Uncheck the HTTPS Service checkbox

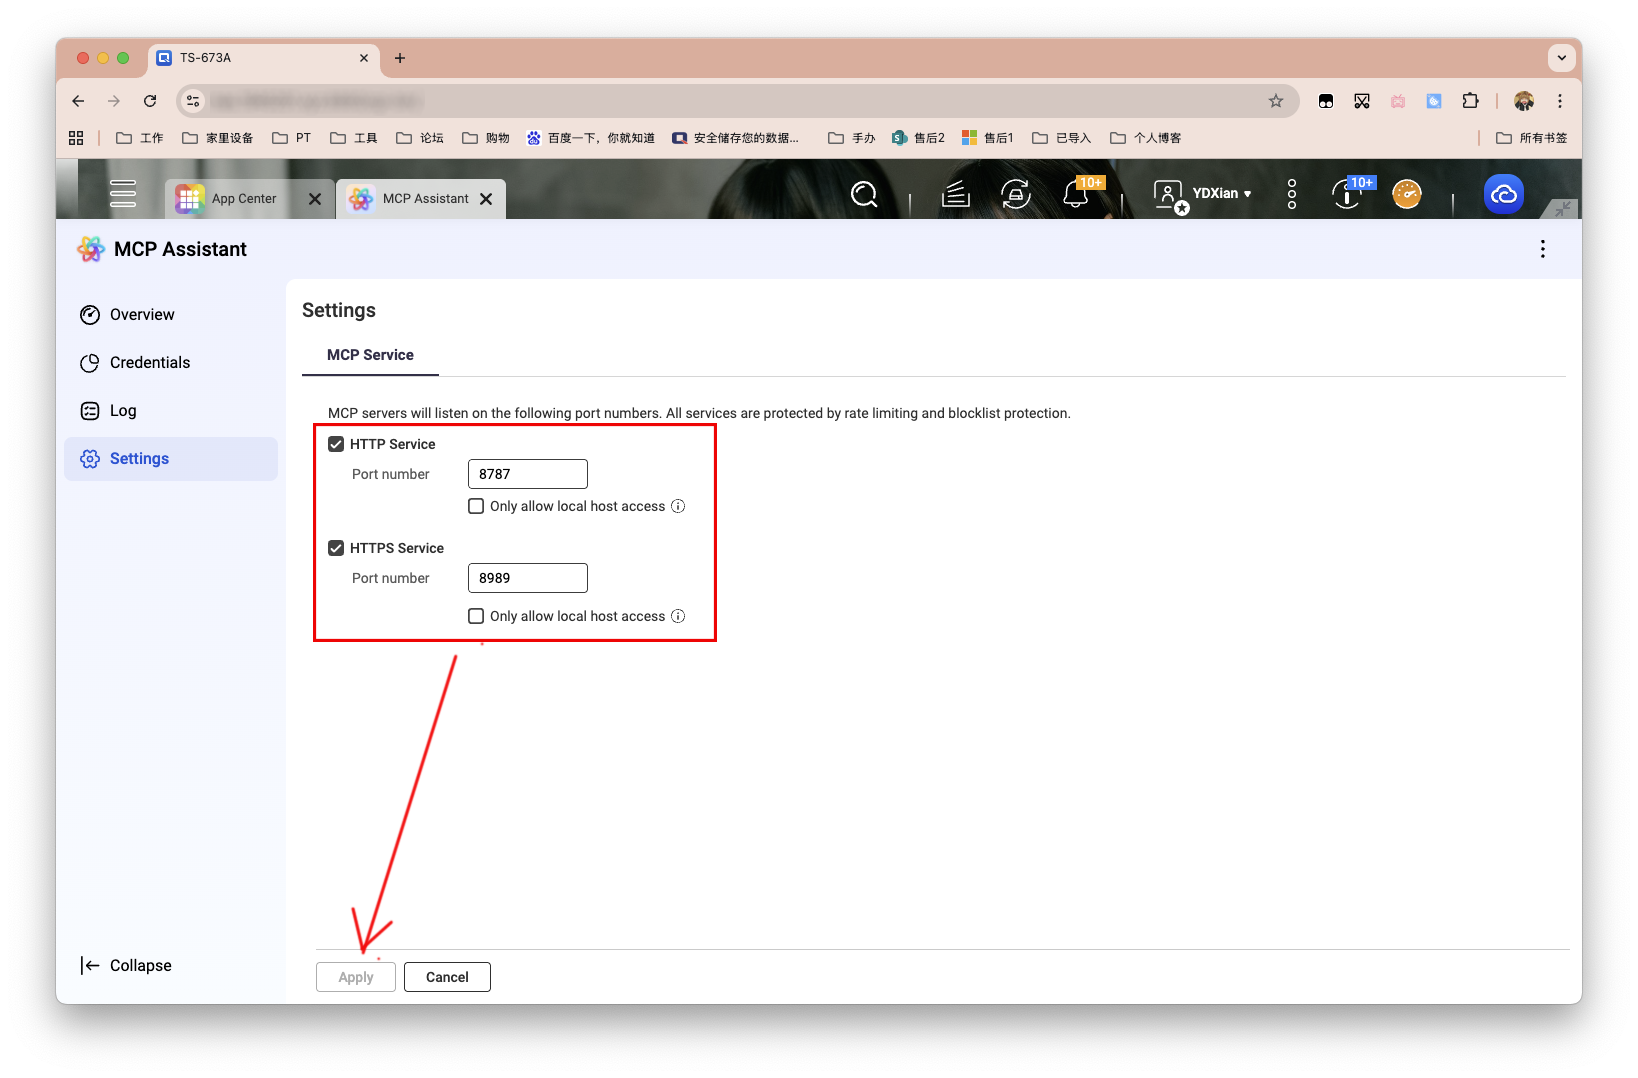[x=336, y=548]
